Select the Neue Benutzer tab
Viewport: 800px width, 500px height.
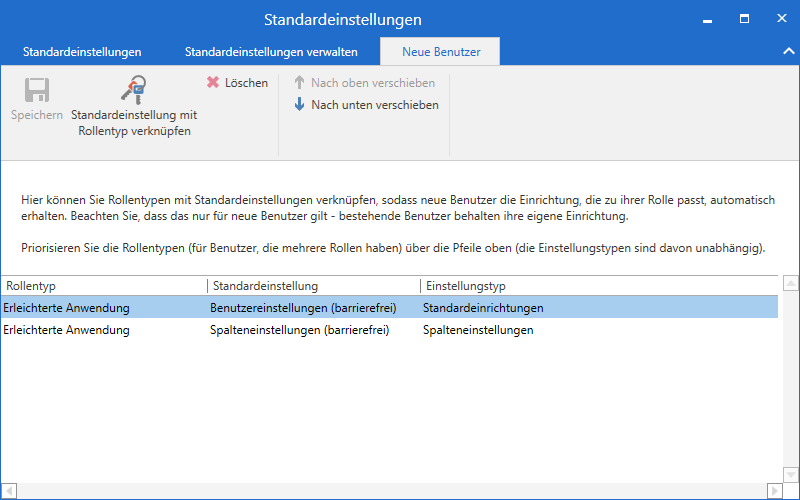(x=440, y=51)
